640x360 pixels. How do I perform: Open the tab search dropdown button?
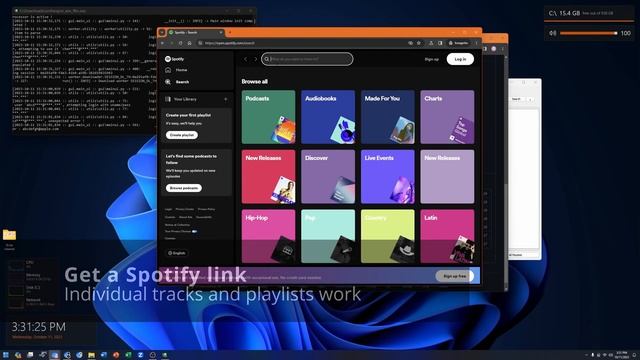[162, 32]
